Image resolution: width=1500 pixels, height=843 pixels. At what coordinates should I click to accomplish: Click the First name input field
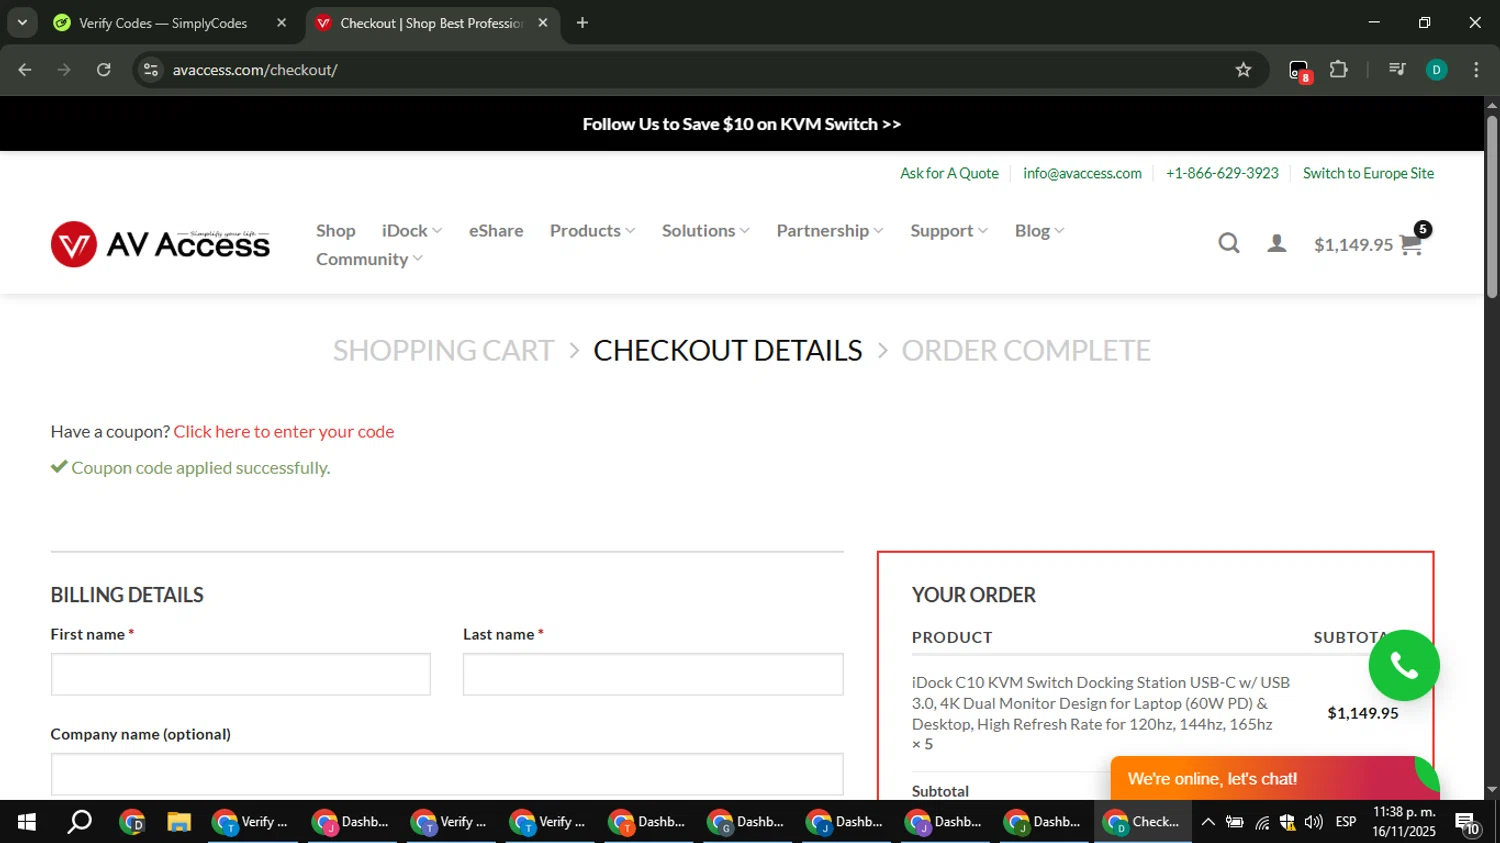241,674
